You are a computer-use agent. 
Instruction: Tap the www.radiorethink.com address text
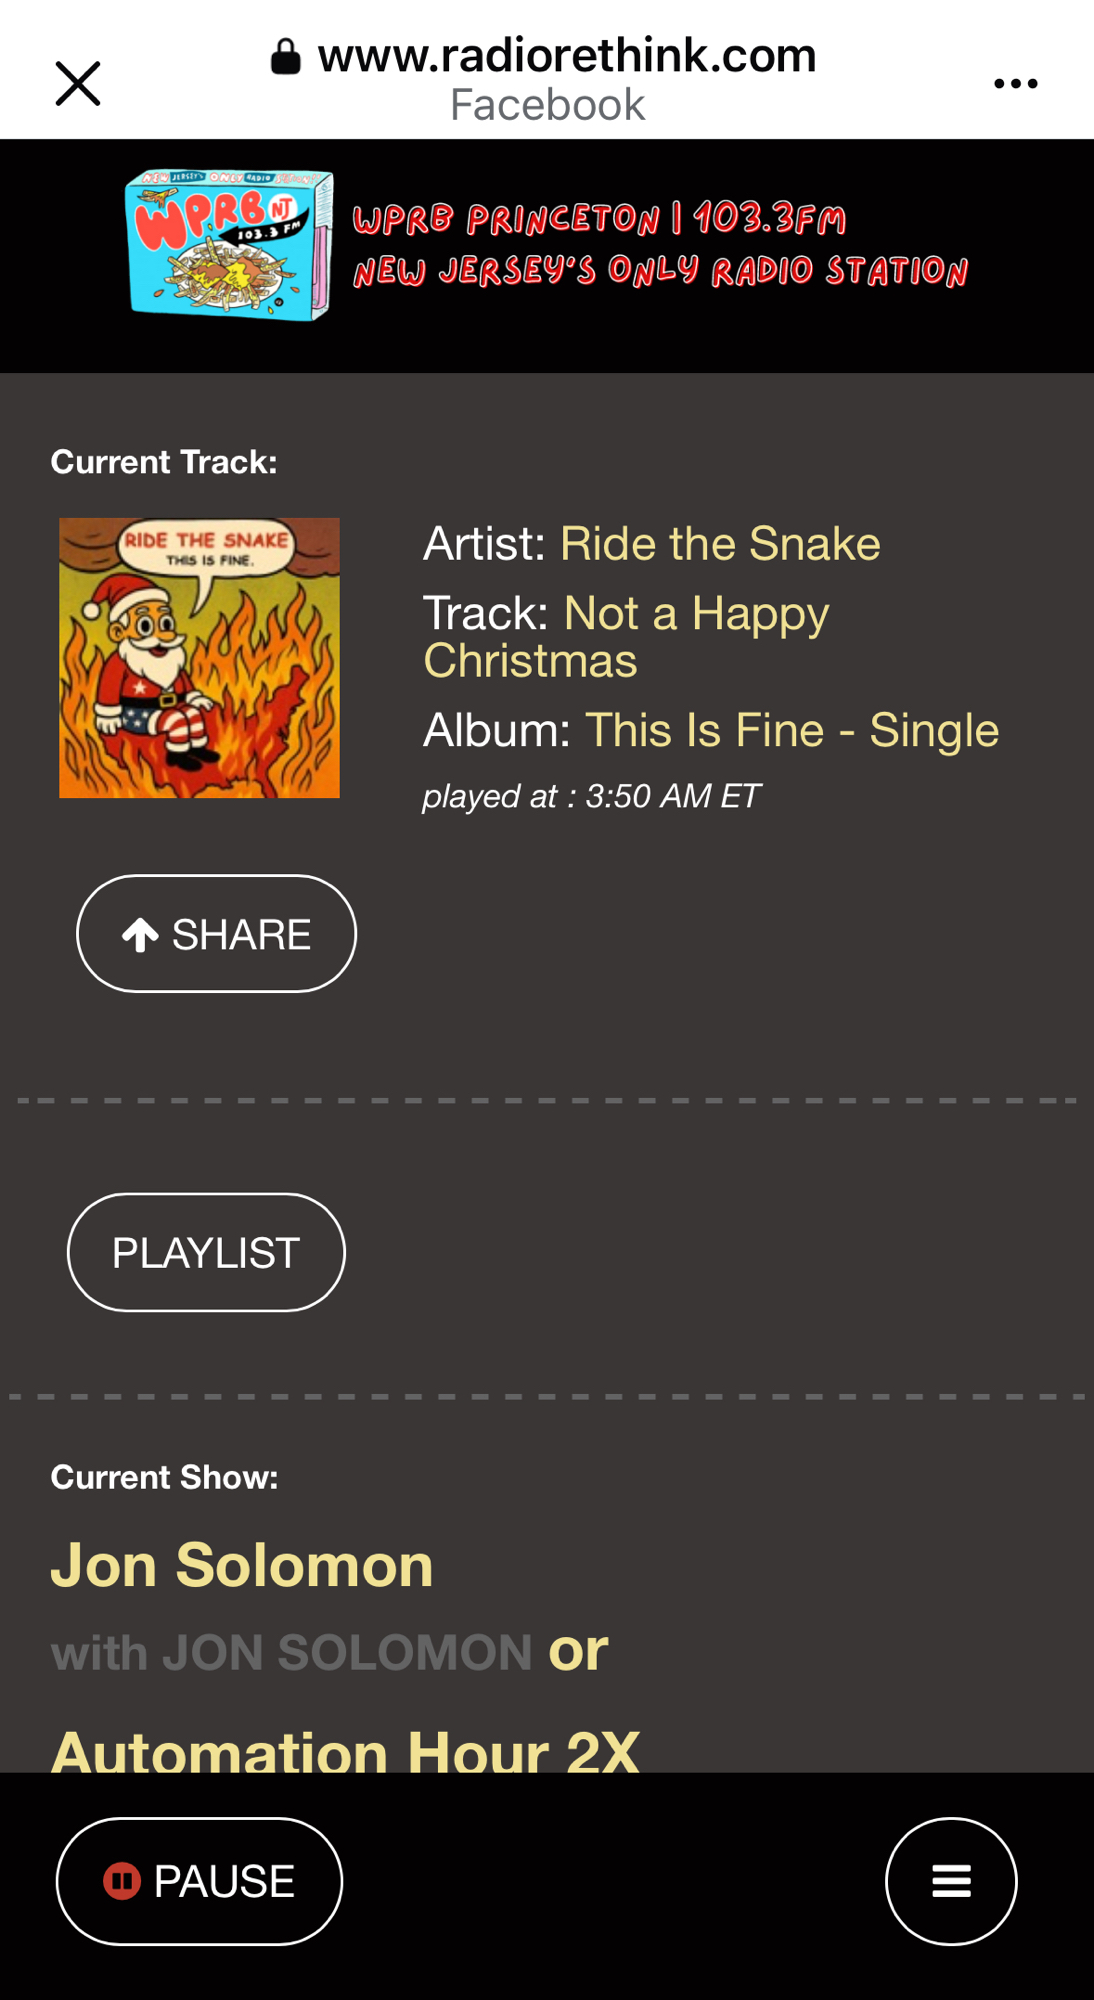tap(567, 56)
